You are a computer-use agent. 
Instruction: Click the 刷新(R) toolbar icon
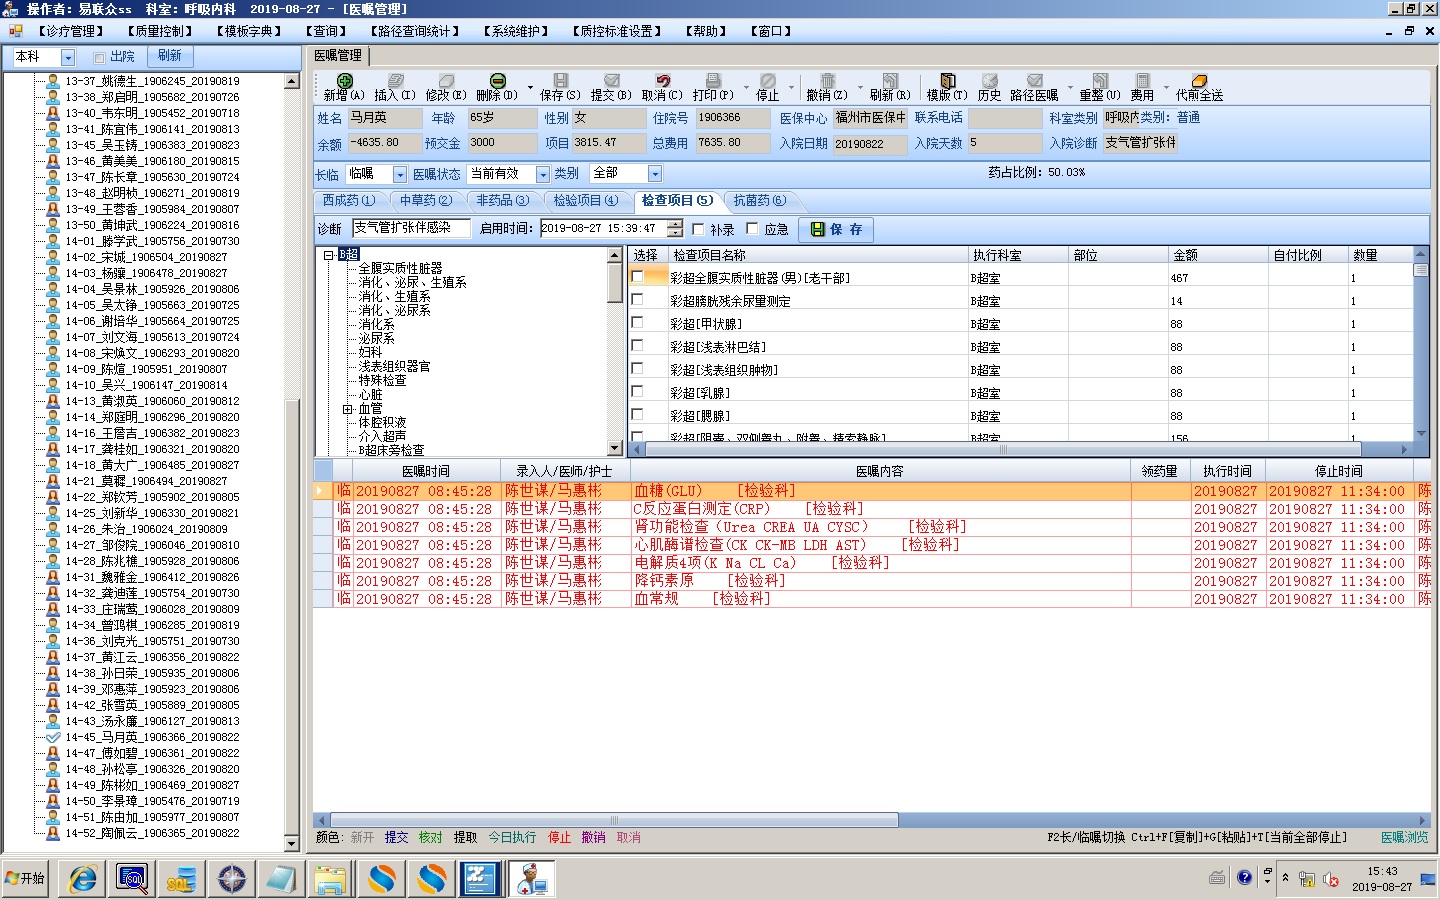(x=889, y=87)
